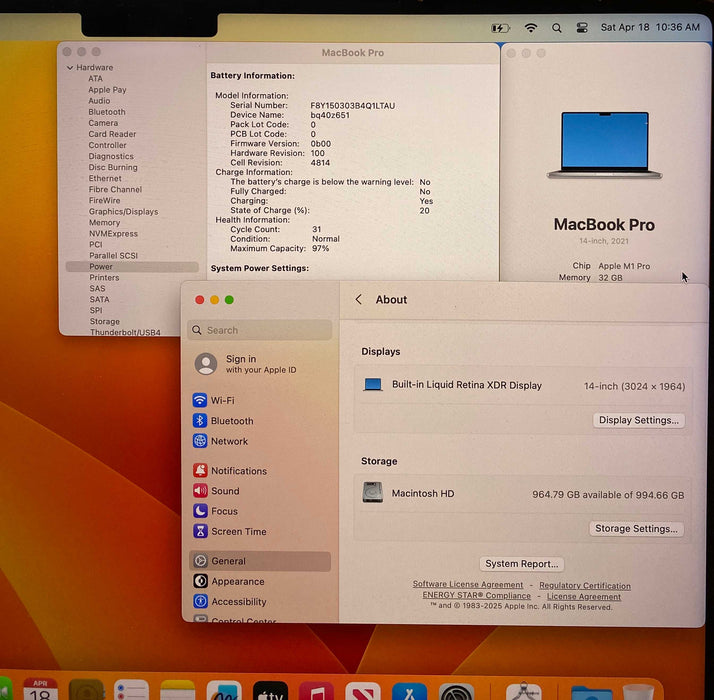
Task: Select FireWire in System Information sidebar
Action: pyautogui.click(x=105, y=200)
